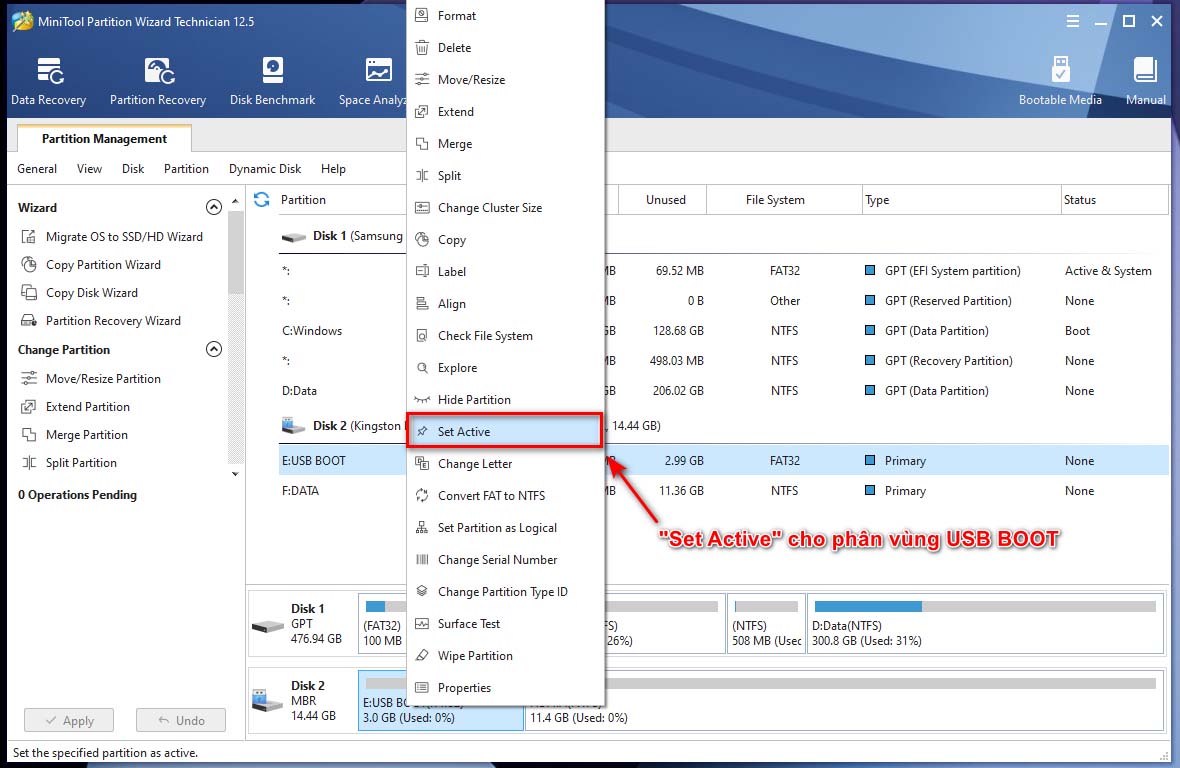This screenshot has height=768, width=1180.
Task: Select Hide Partition in the context menu
Action: tap(506, 399)
